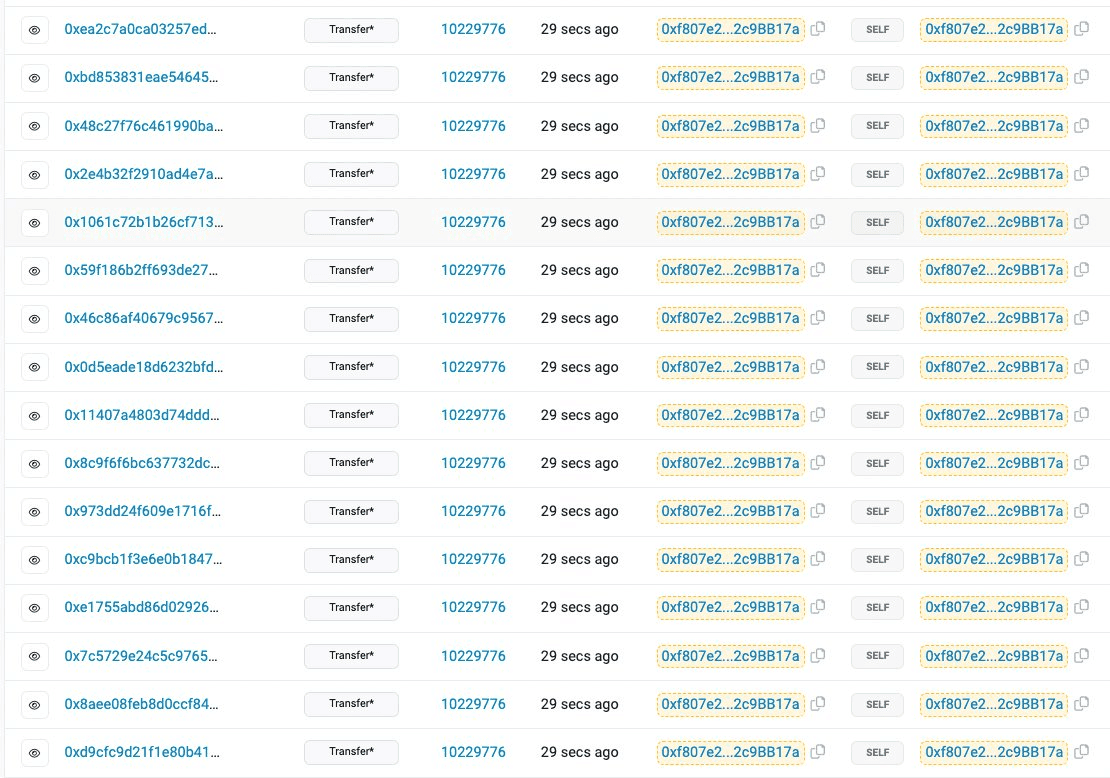Copy the To address in 0x2e4b32f2910ad4e7a row
The width and height of the screenshot is (1110, 778).
(x=1081, y=174)
